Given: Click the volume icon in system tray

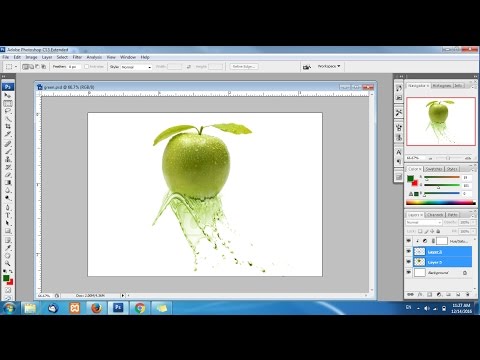Looking at the screenshot, I should pyautogui.click(x=427, y=309).
